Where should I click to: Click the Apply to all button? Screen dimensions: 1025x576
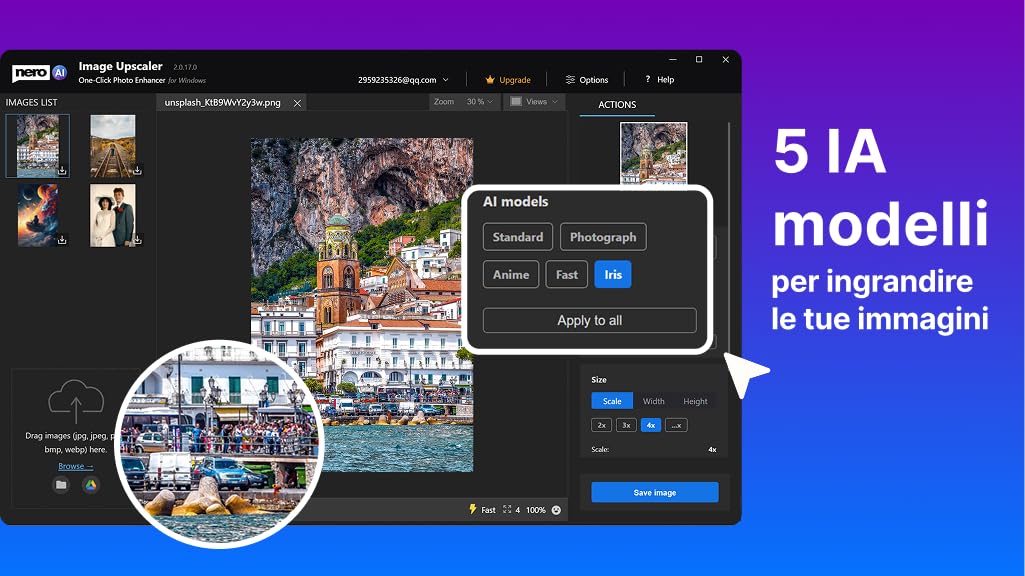point(590,320)
